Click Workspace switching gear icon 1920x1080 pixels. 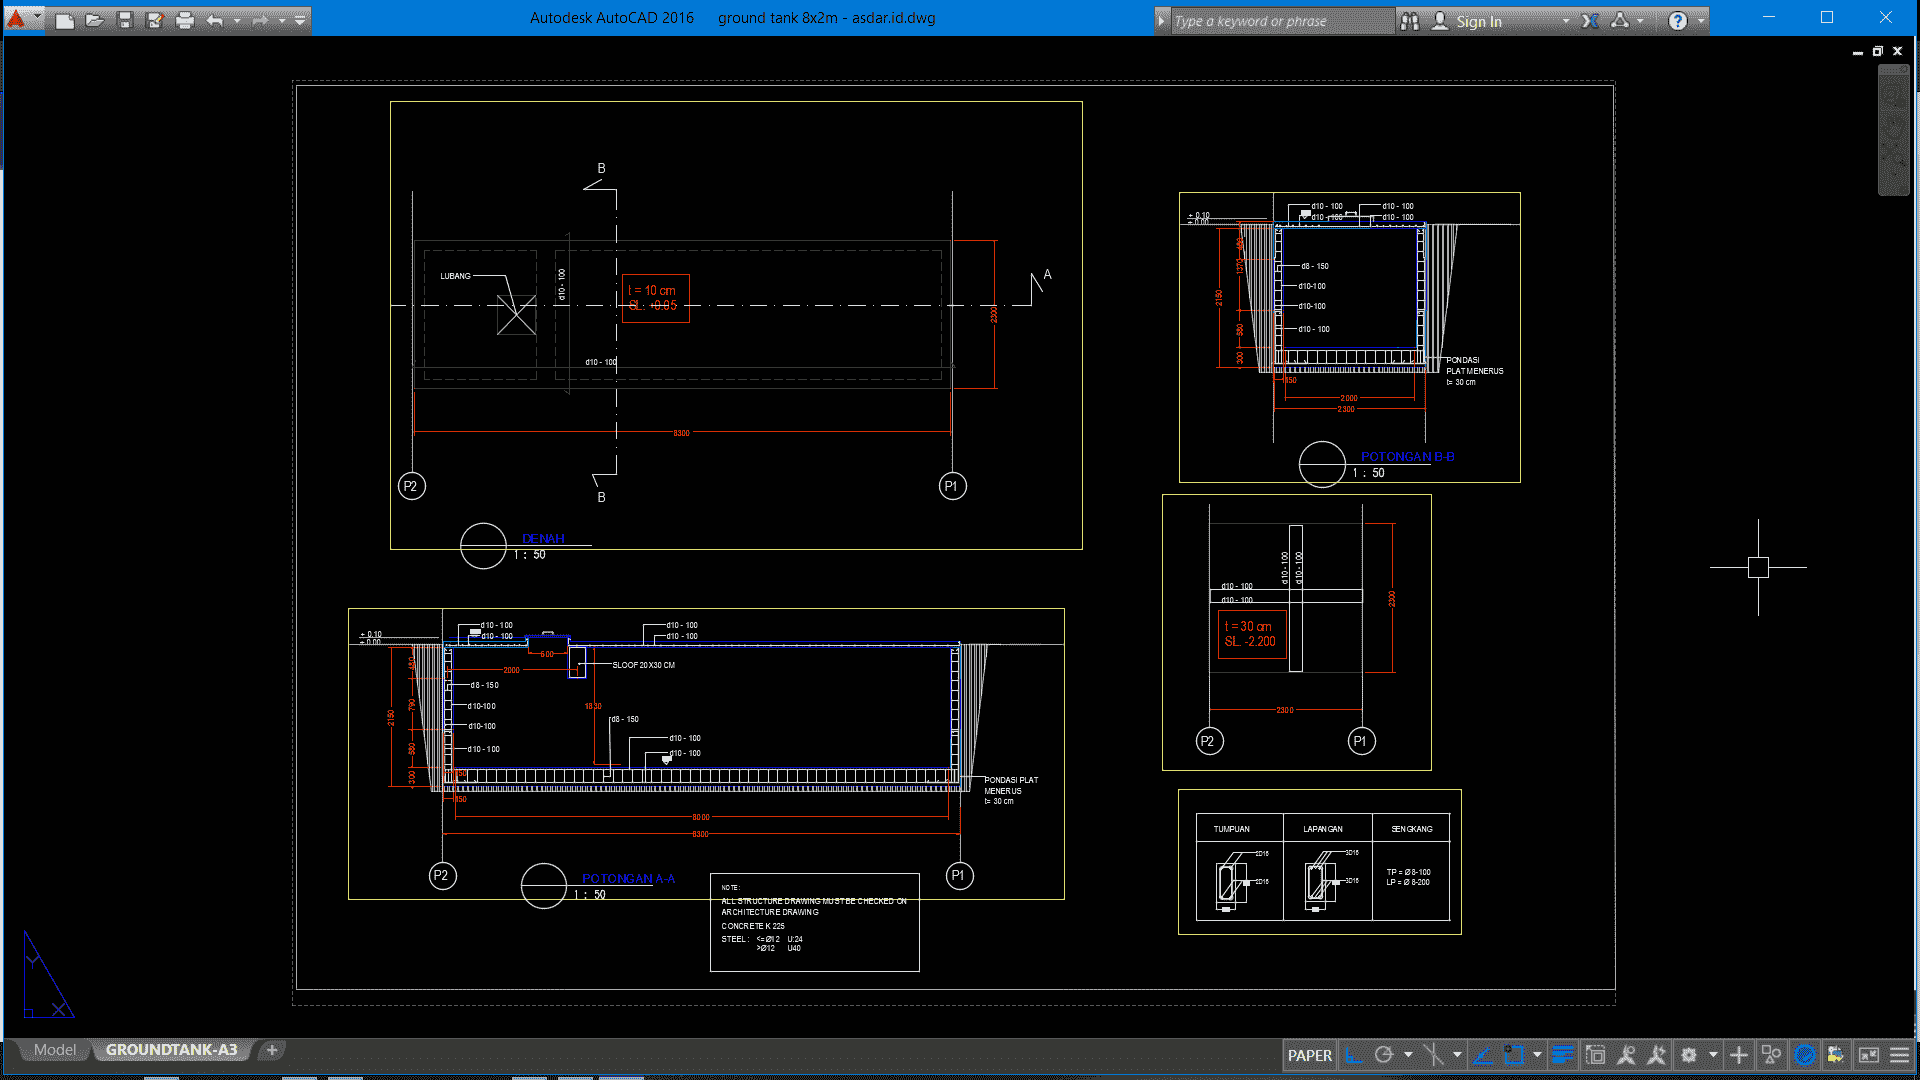[1689, 1055]
